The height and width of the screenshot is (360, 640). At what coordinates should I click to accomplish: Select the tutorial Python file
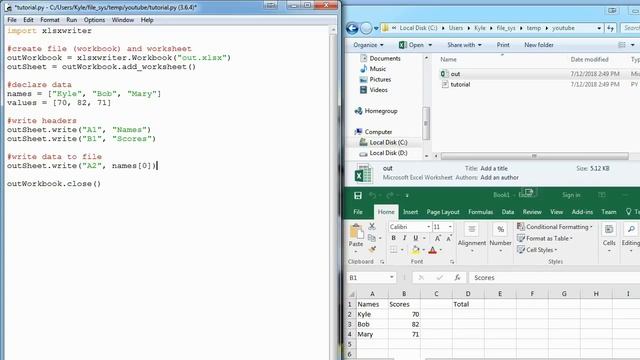click(460, 84)
